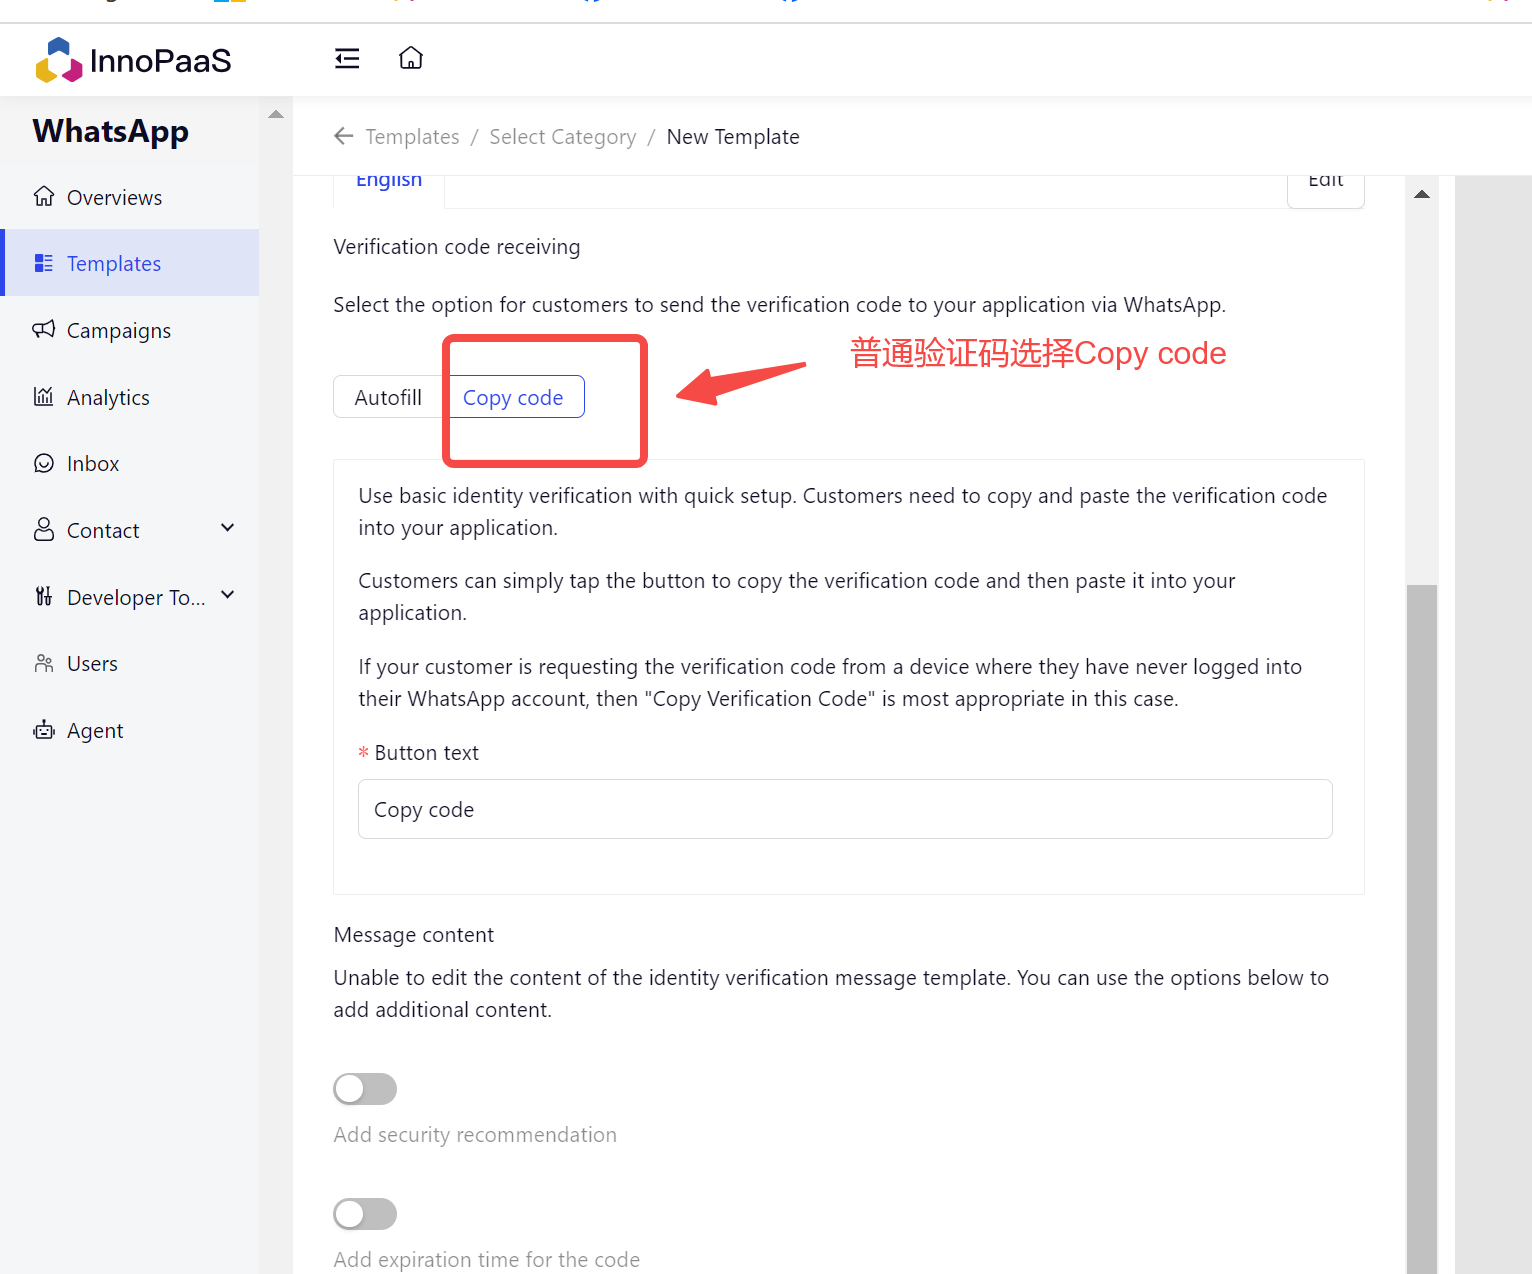Click content scrollbar up arrow
This screenshot has width=1532, height=1274.
pos(1421,194)
